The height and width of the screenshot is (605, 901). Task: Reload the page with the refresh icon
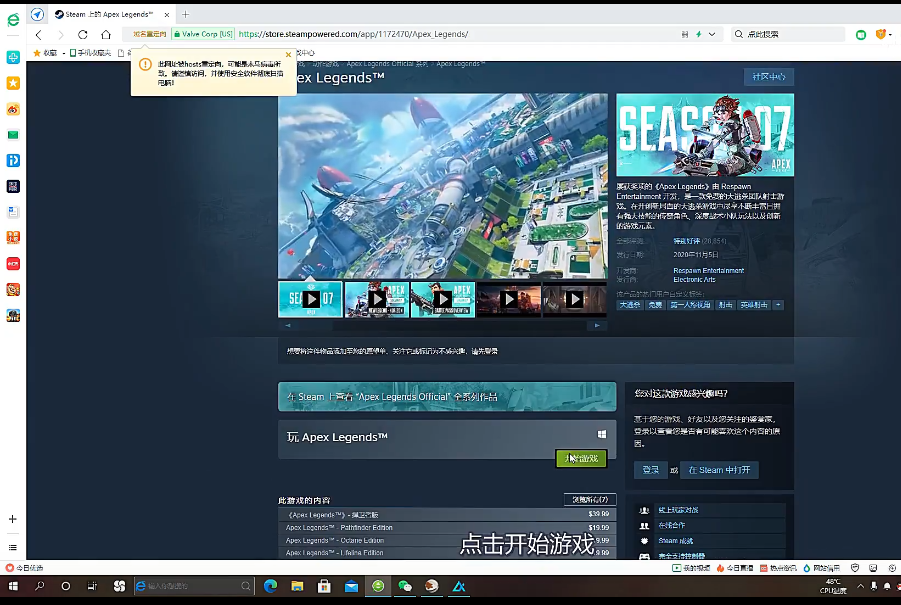click(83, 34)
